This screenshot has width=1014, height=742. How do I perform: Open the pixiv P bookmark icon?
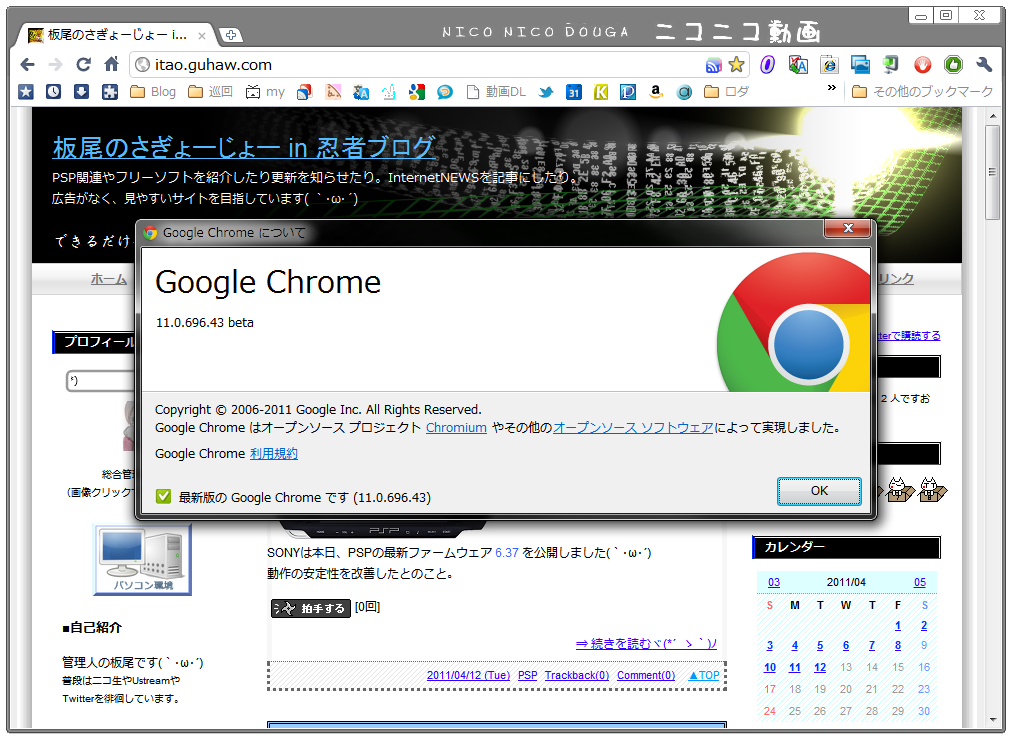[628, 93]
